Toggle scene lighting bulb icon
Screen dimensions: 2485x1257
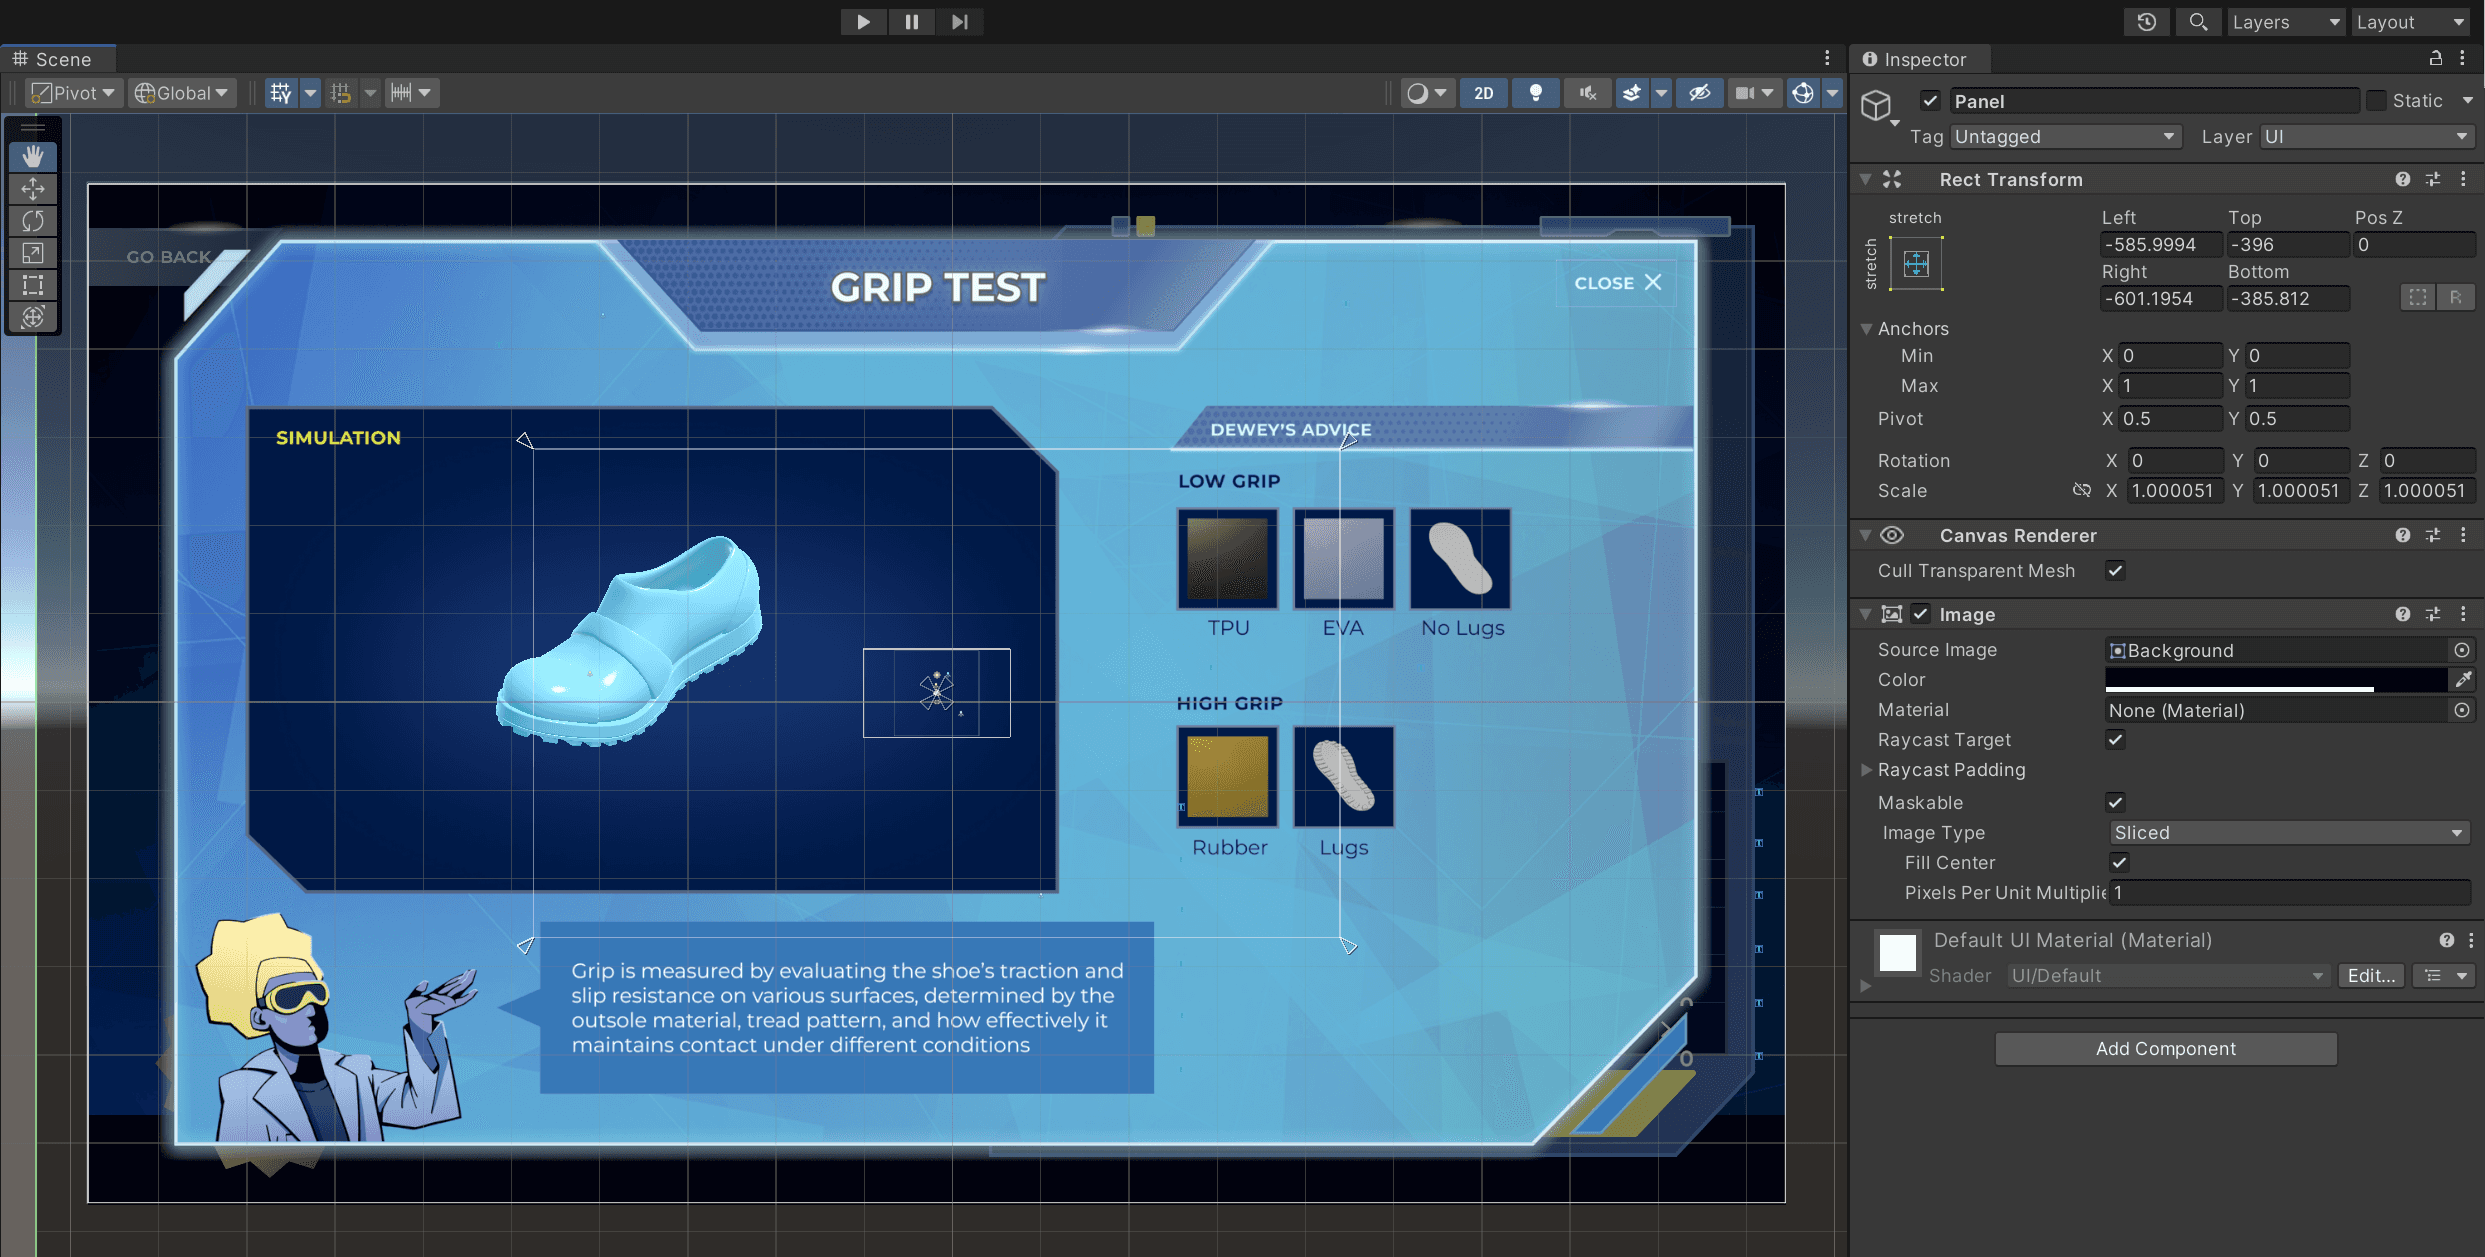click(1535, 93)
